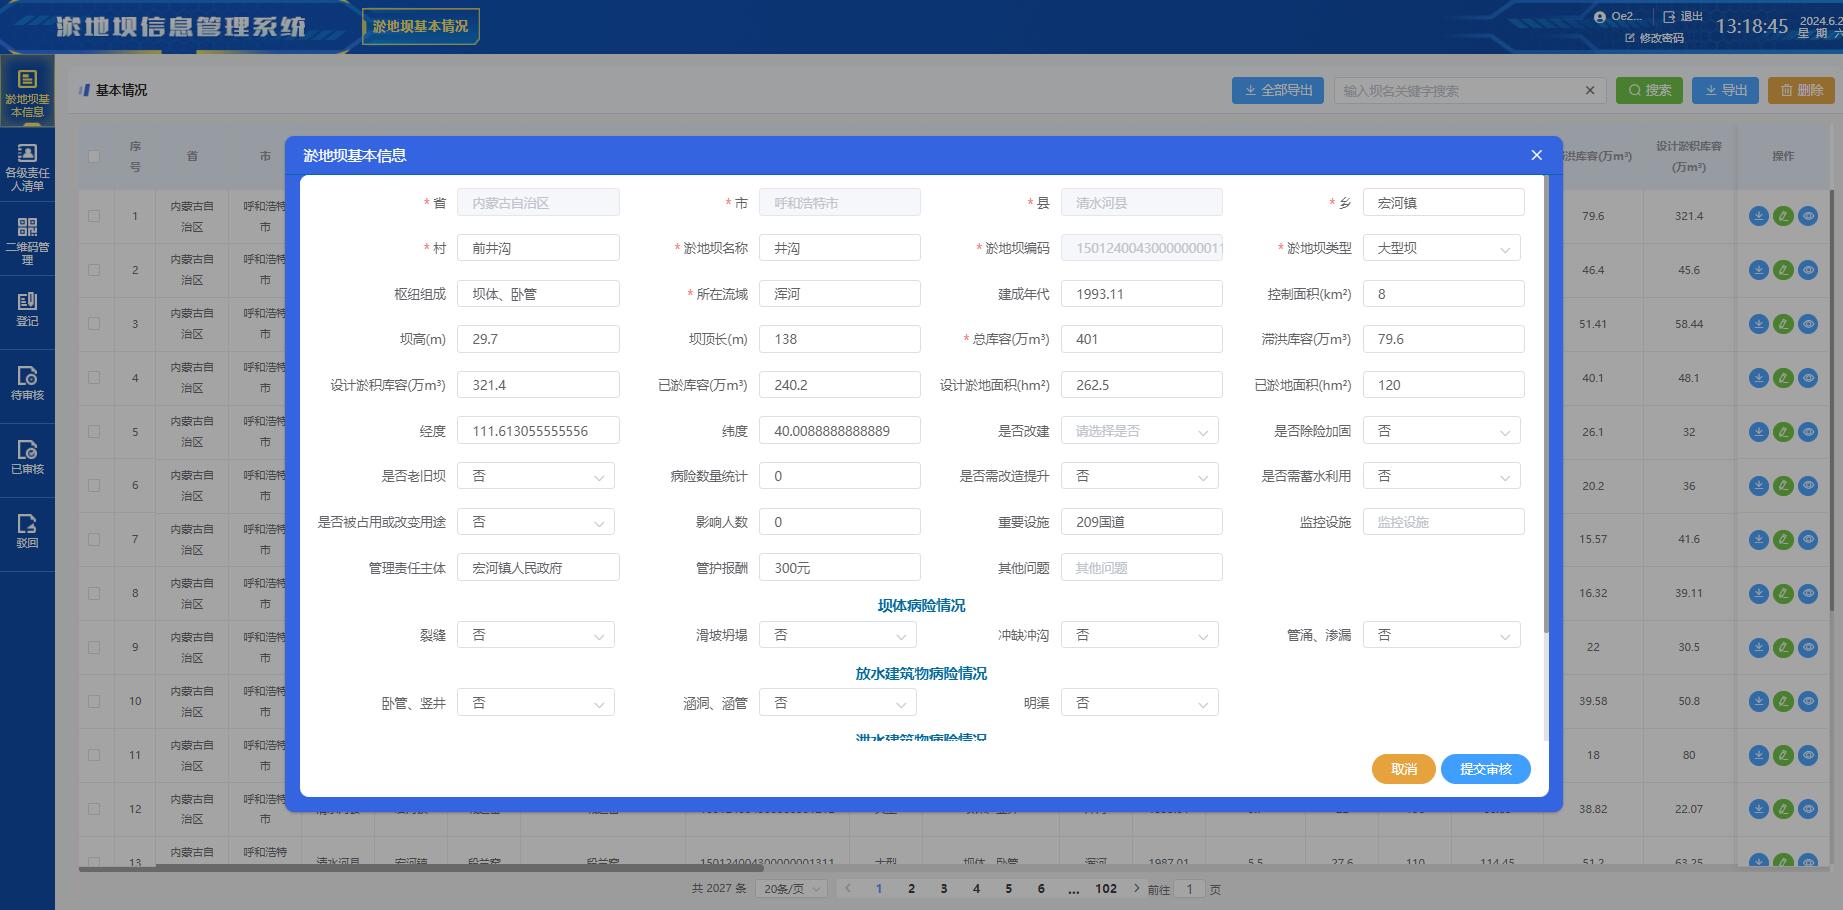Toggle the select-all header checkbox
The height and width of the screenshot is (910, 1843).
94,156
